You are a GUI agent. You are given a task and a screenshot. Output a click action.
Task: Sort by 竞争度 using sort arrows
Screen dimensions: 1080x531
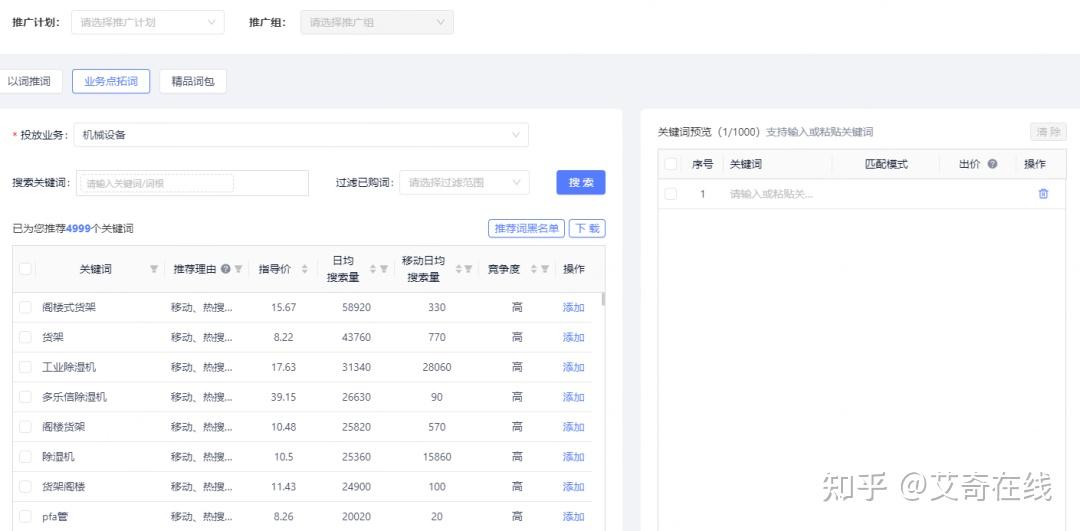(534, 269)
